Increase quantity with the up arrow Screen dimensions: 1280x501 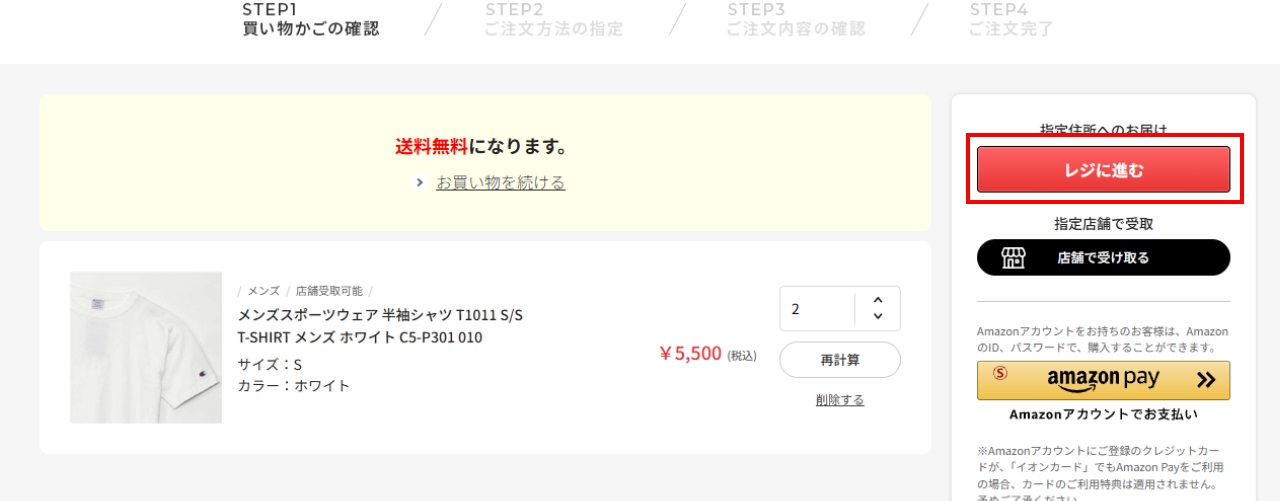pyautogui.click(x=877, y=299)
